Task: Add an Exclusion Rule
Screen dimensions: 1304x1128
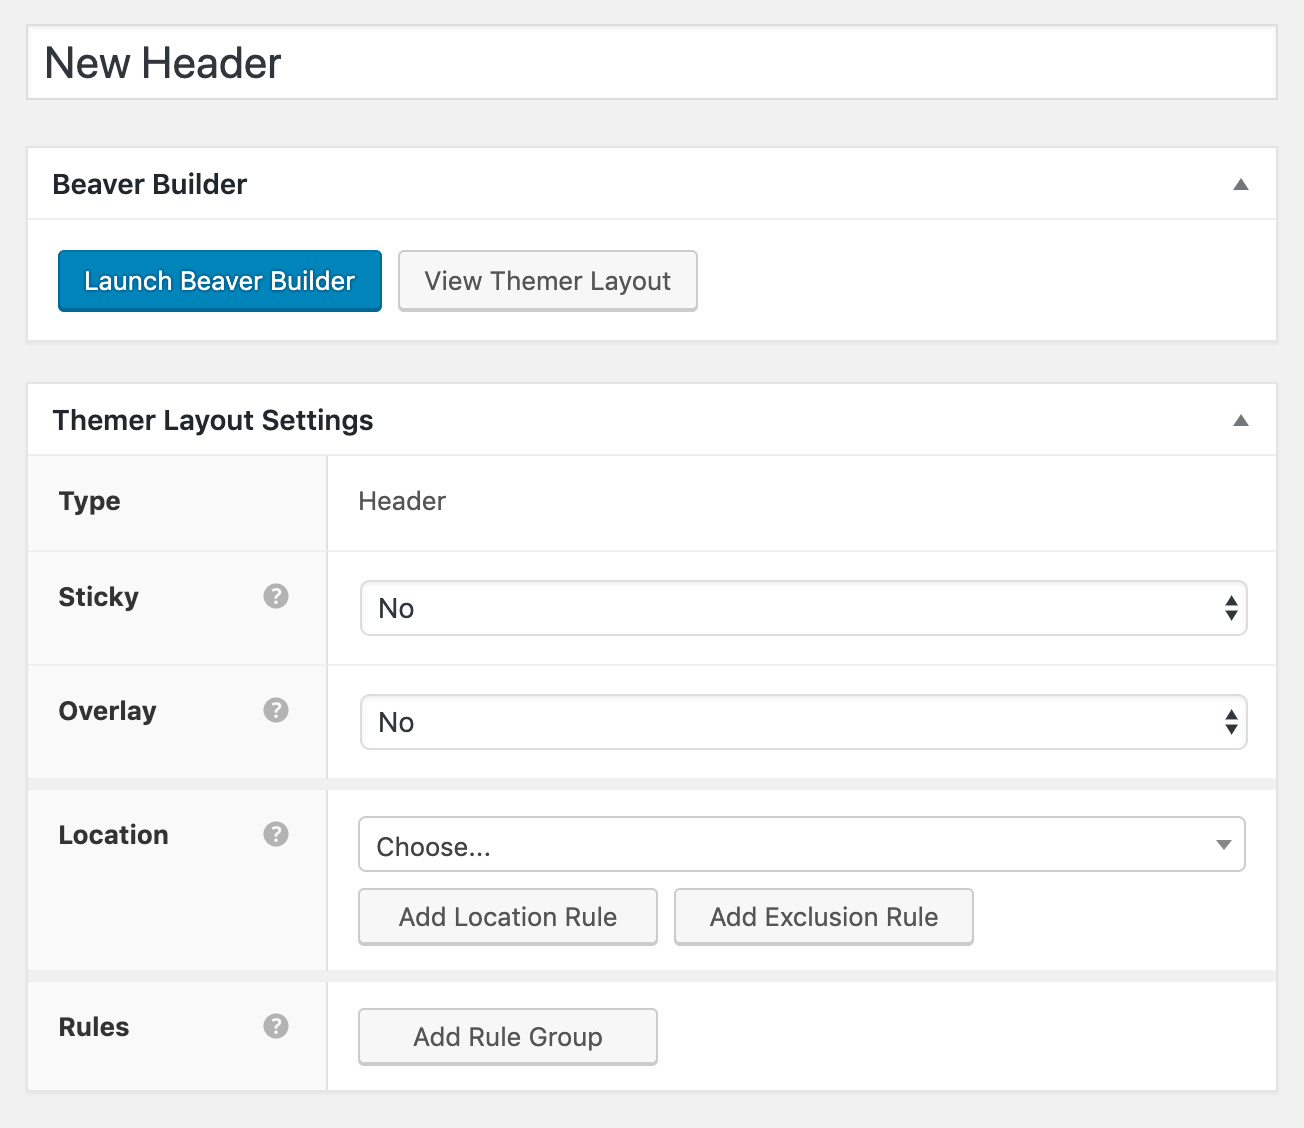Action: click(823, 916)
